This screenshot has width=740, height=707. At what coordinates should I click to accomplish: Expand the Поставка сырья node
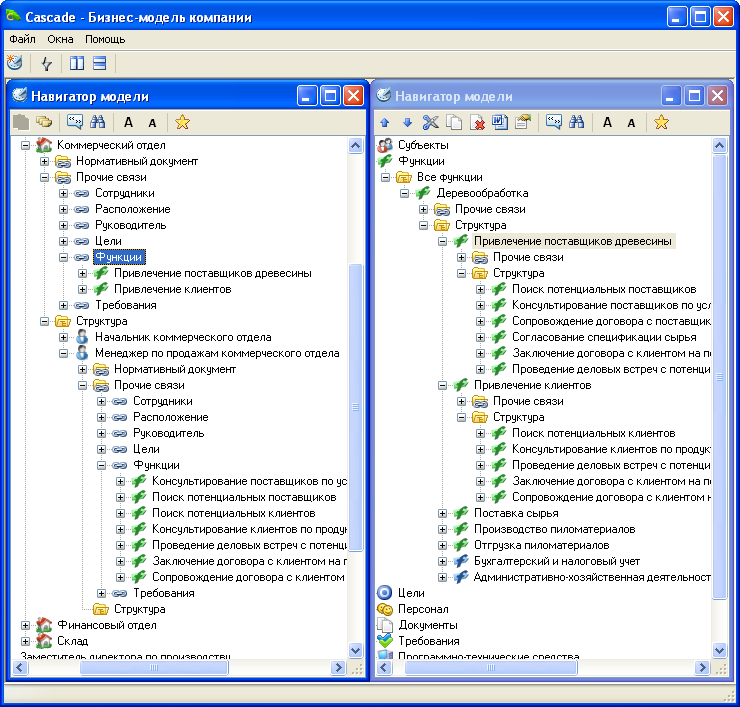tap(442, 513)
